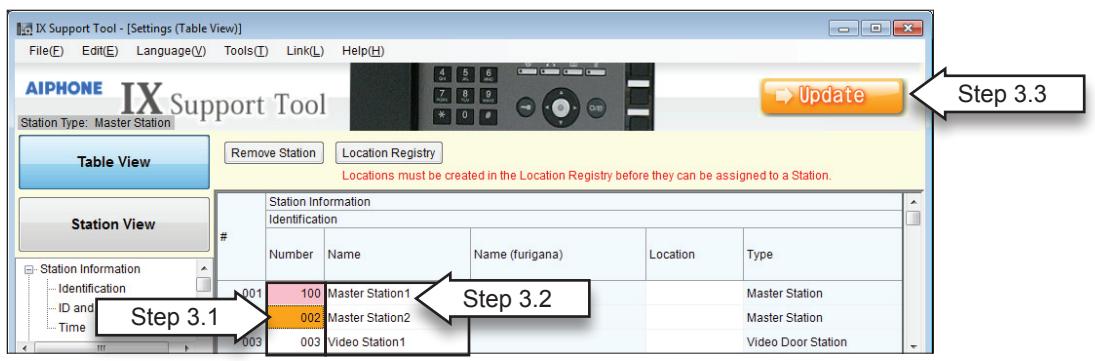Click the table's scroll up arrow
1095x361 pixels.
(913, 201)
